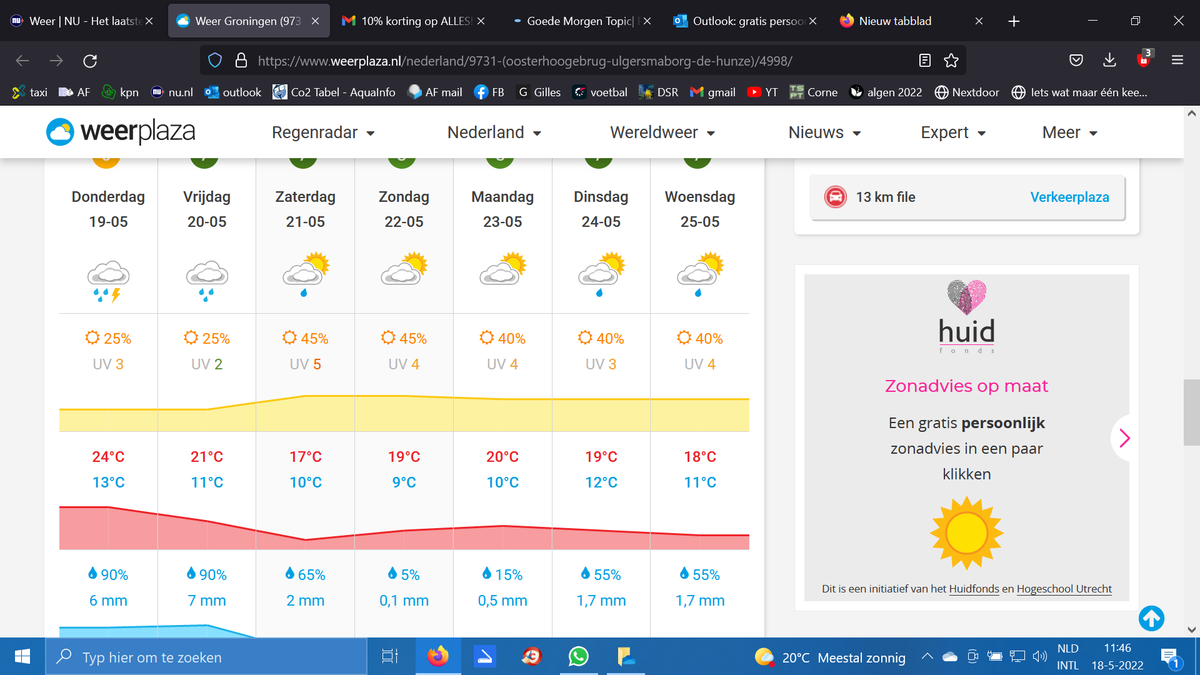Open Firefox downloads arrow icon

tap(1110, 61)
